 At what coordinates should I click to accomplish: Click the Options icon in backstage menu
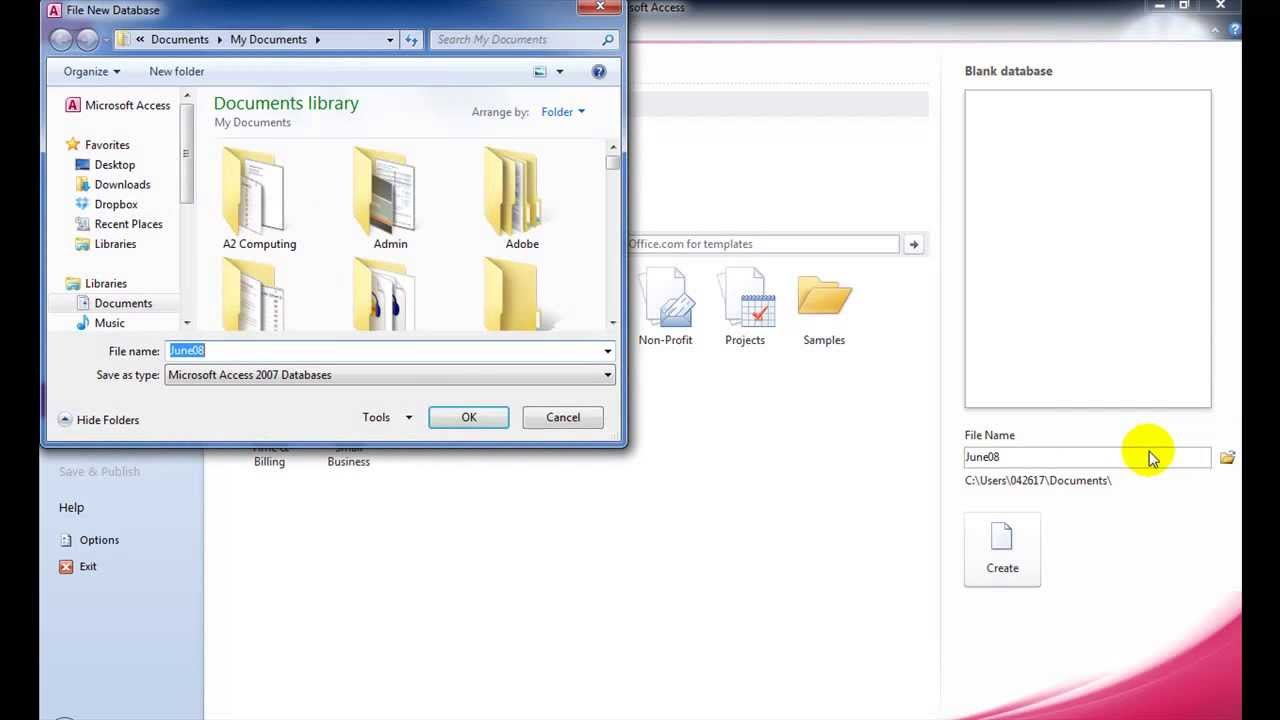(x=66, y=540)
